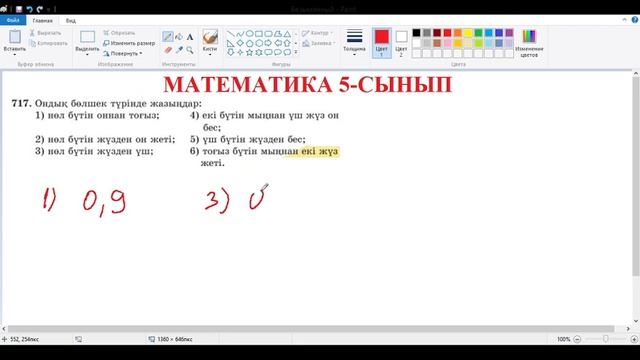Pick the Down arrow shape

(x=231, y=53)
